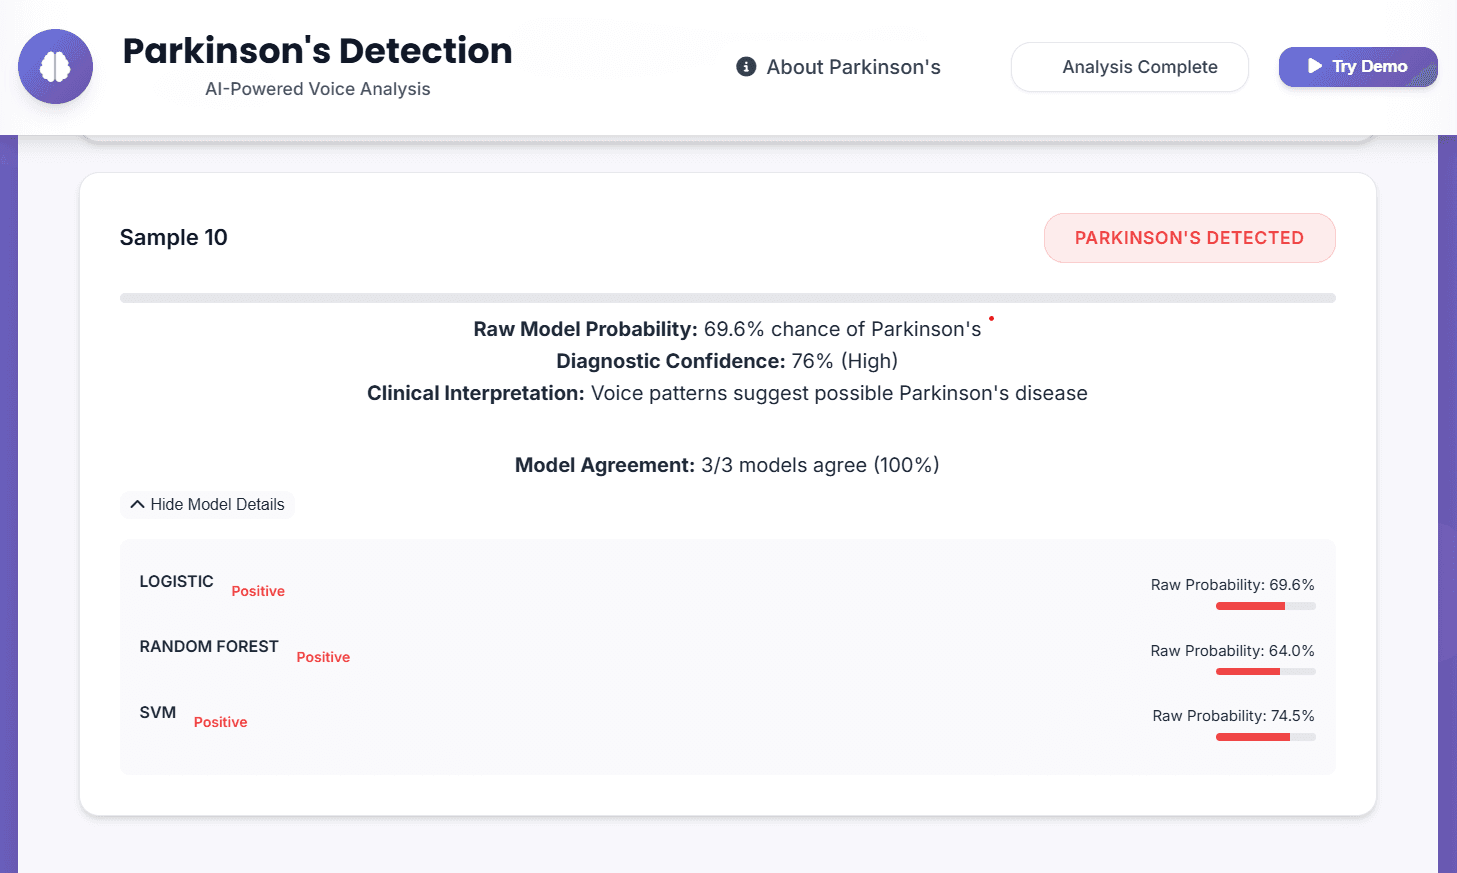Viewport: 1457px width, 873px height.
Task: Click the gray divider bar under Sample 10
Action: click(728, 297)
